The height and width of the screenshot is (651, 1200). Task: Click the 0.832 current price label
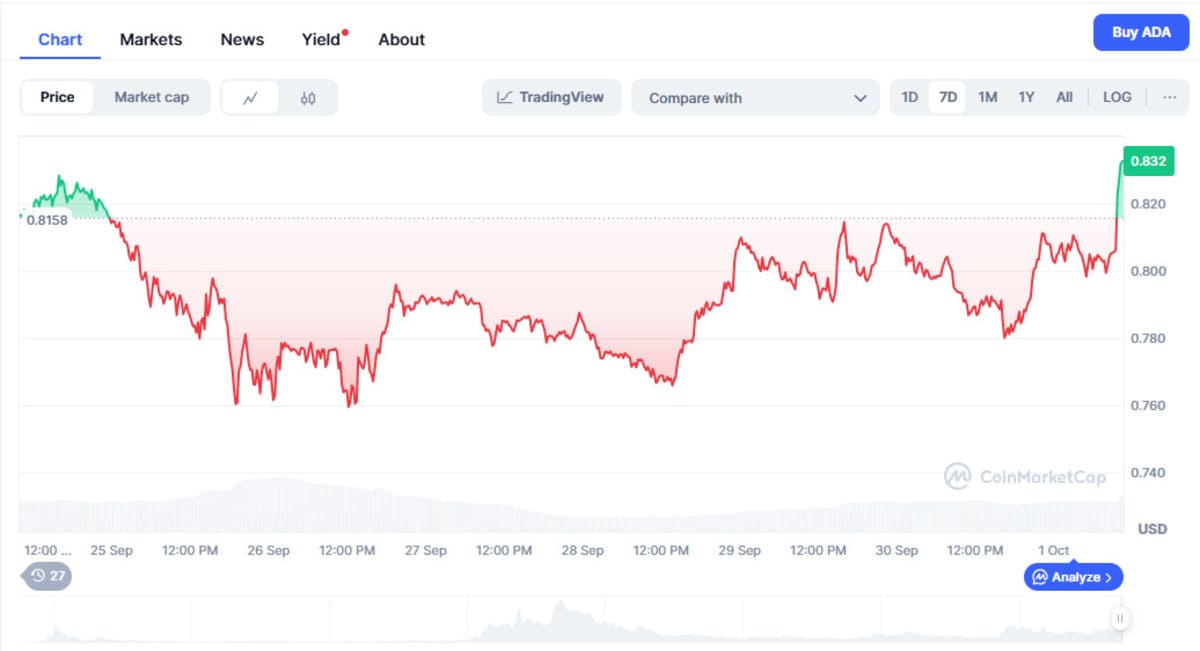1146,161
